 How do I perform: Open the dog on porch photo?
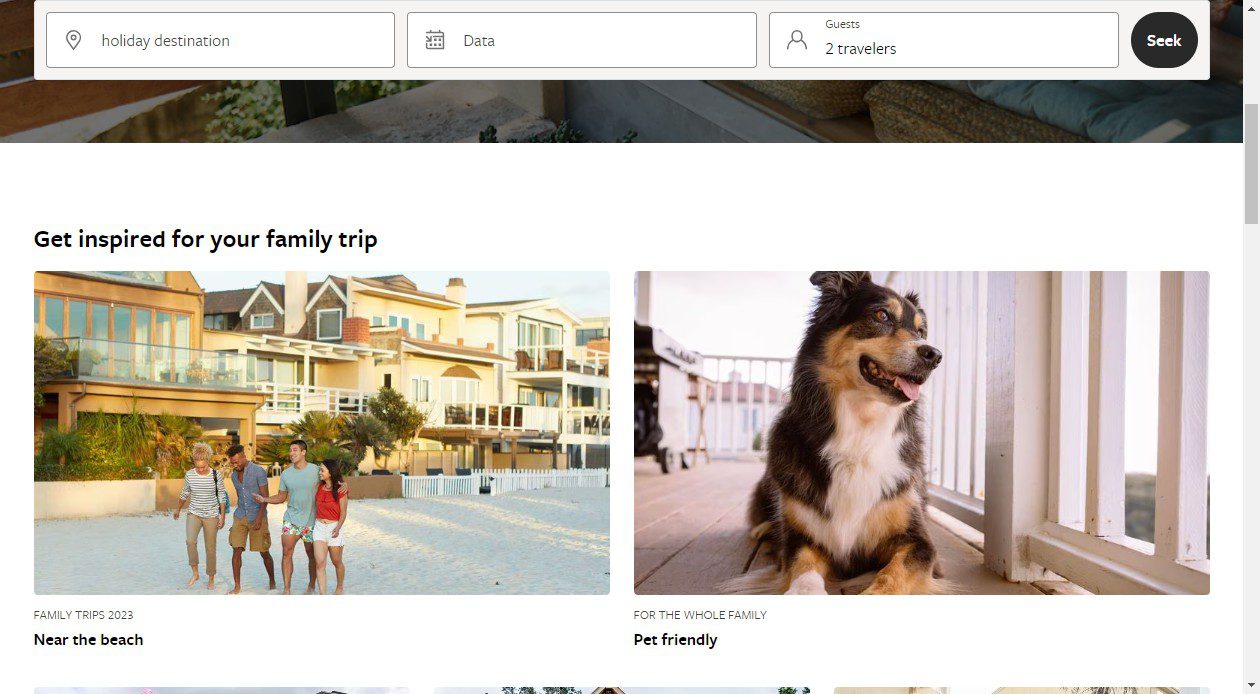tap(922, 433)
